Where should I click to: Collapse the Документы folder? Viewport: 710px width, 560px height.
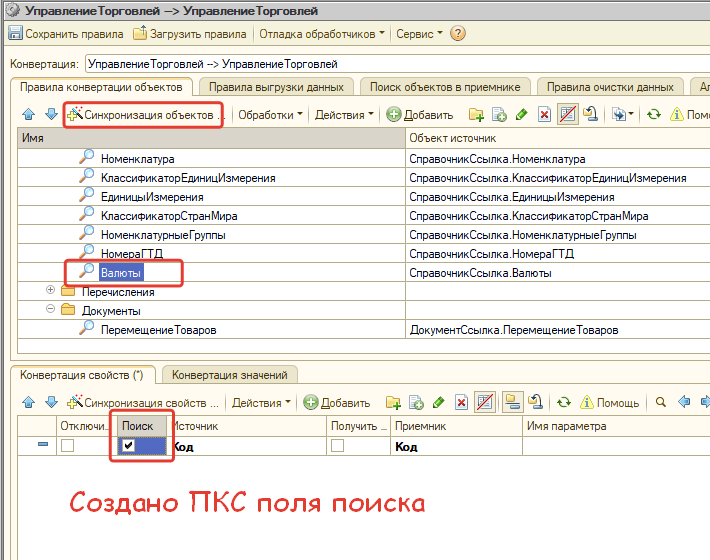tap(50, 309)
